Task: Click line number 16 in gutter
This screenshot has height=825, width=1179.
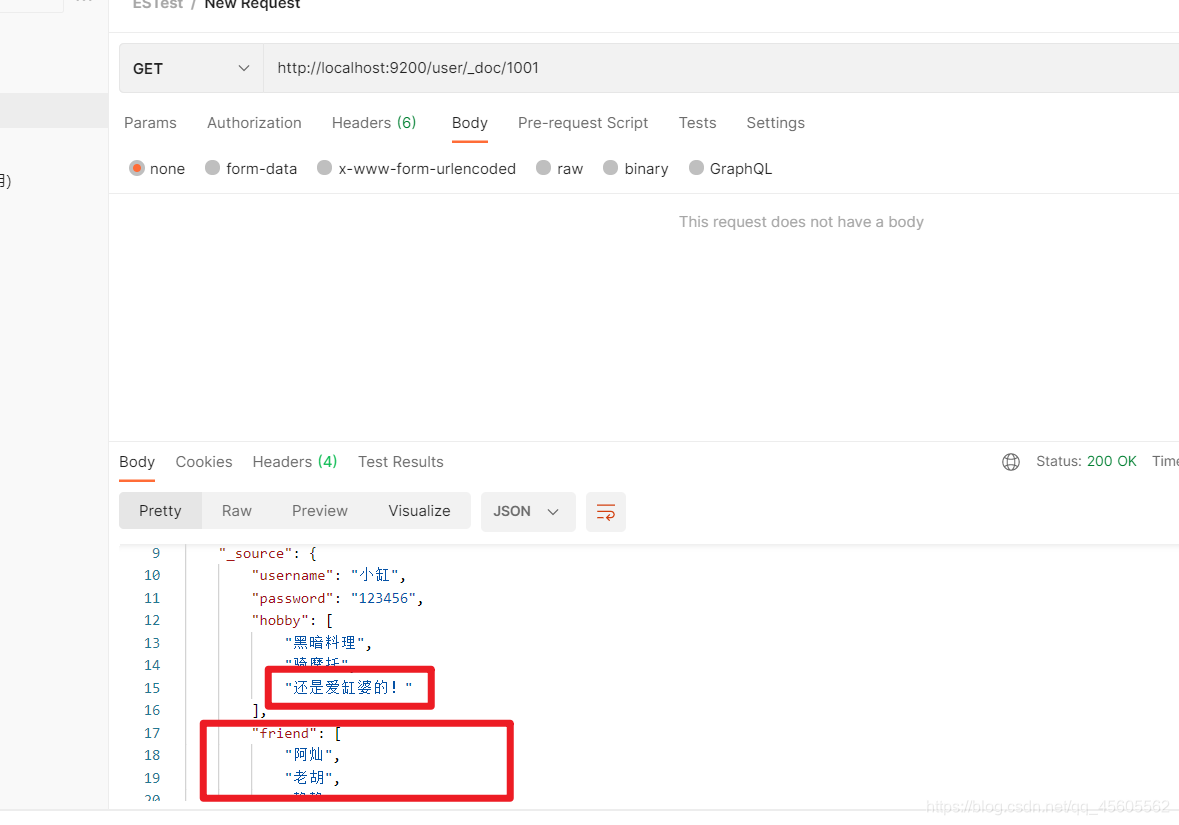Action: point(152,710)
